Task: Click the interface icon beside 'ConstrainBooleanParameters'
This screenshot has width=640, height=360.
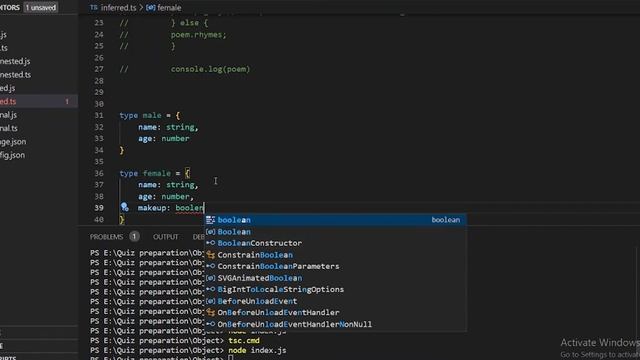Action: click(211, 267)
